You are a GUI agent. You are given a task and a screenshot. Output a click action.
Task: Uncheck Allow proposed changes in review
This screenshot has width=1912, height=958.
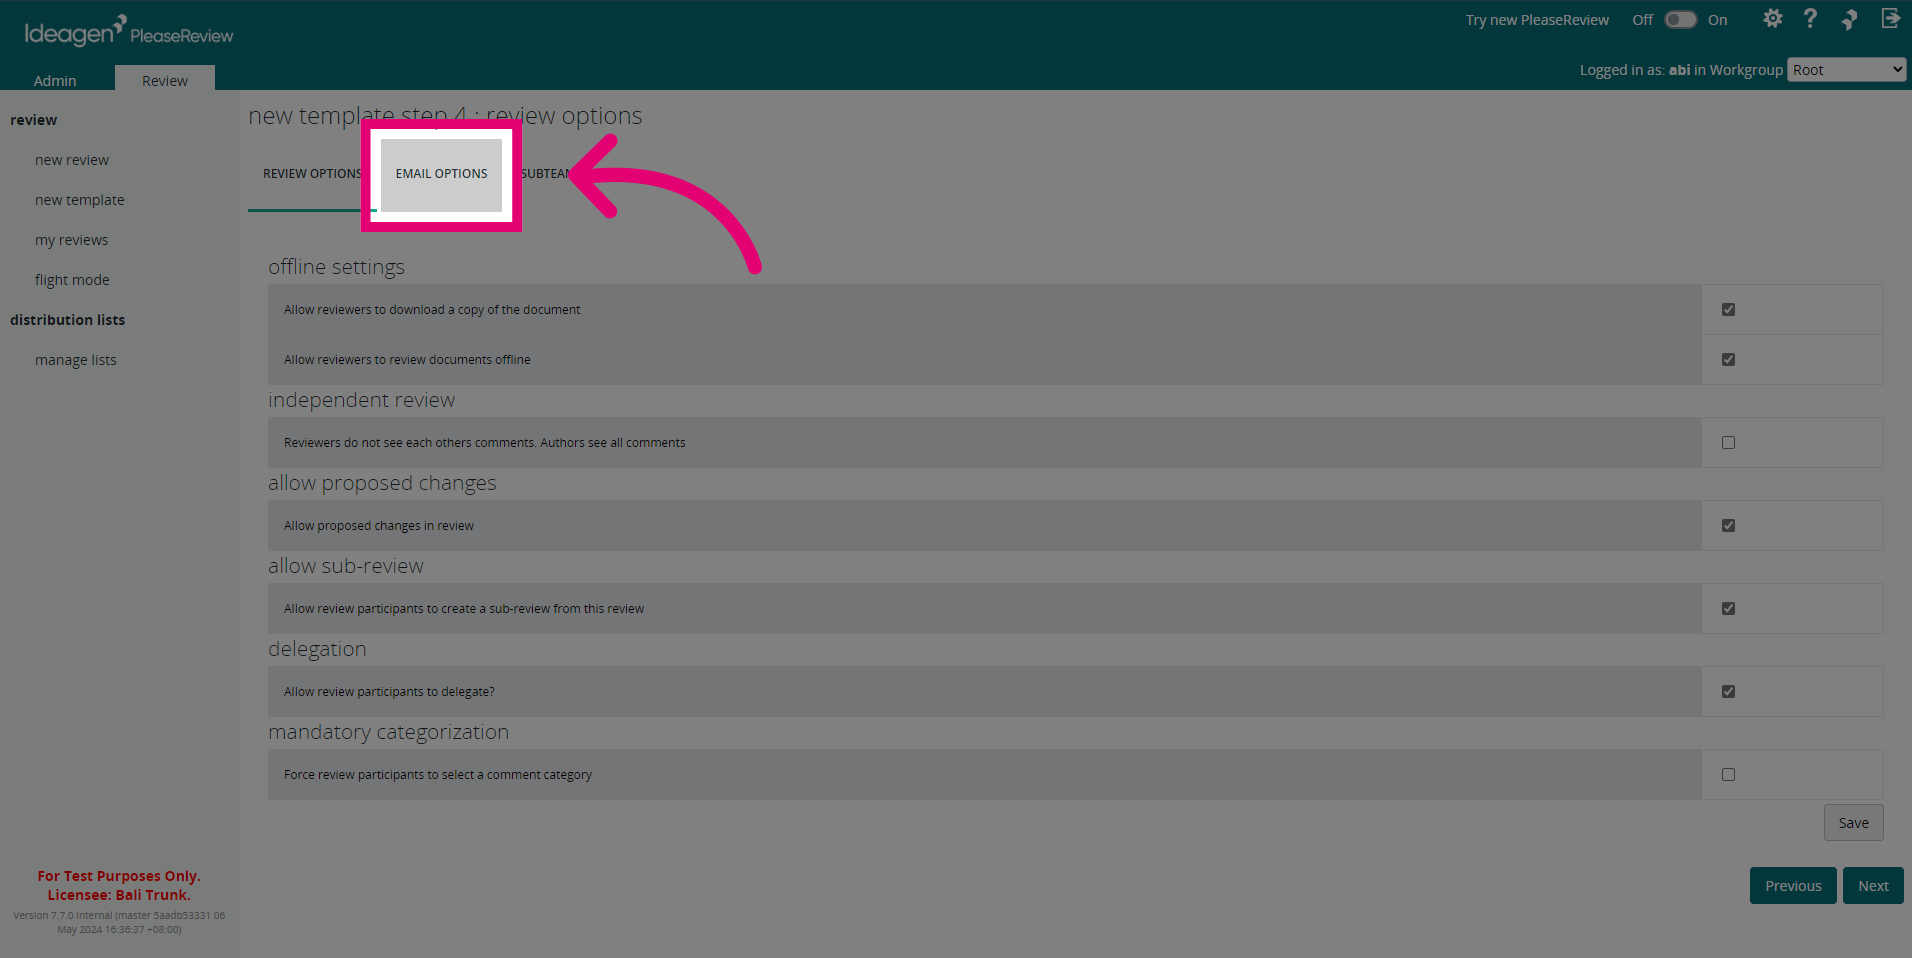pyautogui.click(x=1728, y=526)
